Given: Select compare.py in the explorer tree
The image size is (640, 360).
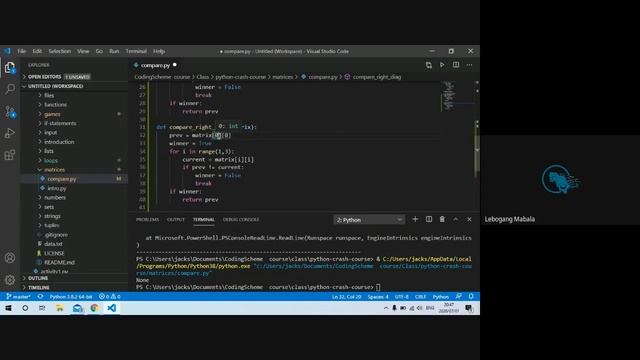Looking at the screenshot, I should click(62, 179).
